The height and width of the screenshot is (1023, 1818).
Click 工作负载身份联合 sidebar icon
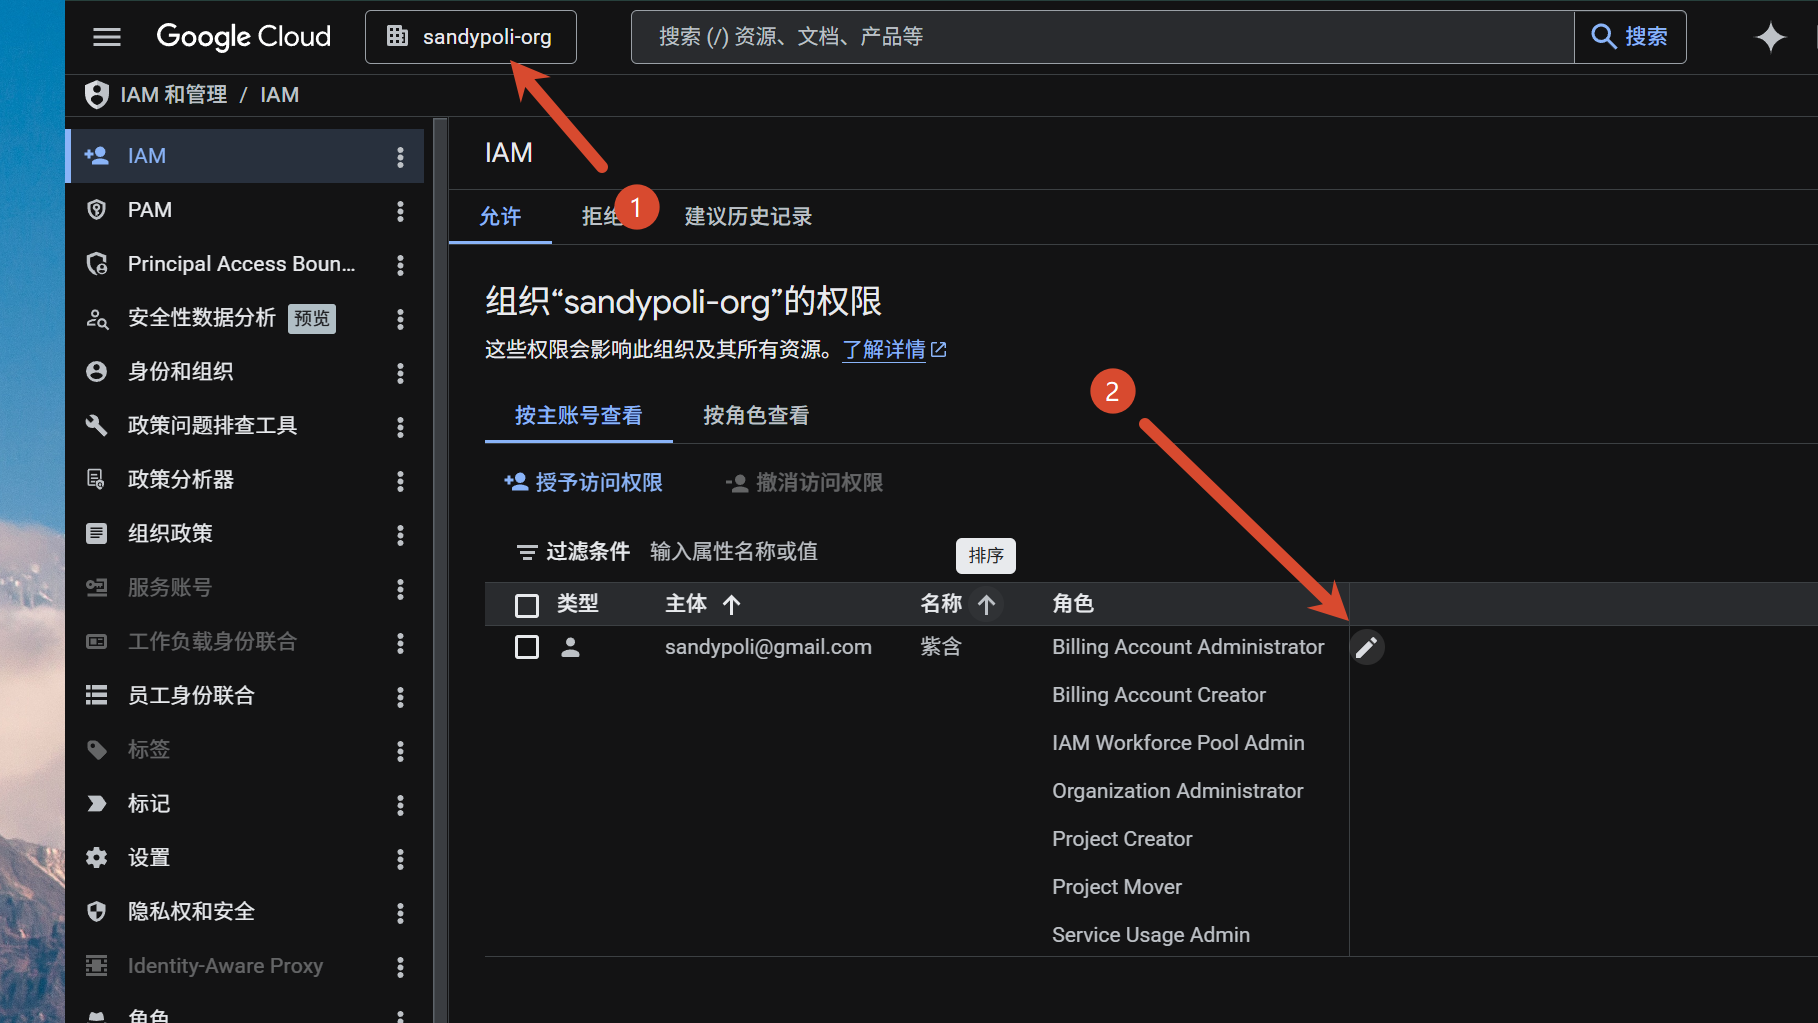point(97,642)
